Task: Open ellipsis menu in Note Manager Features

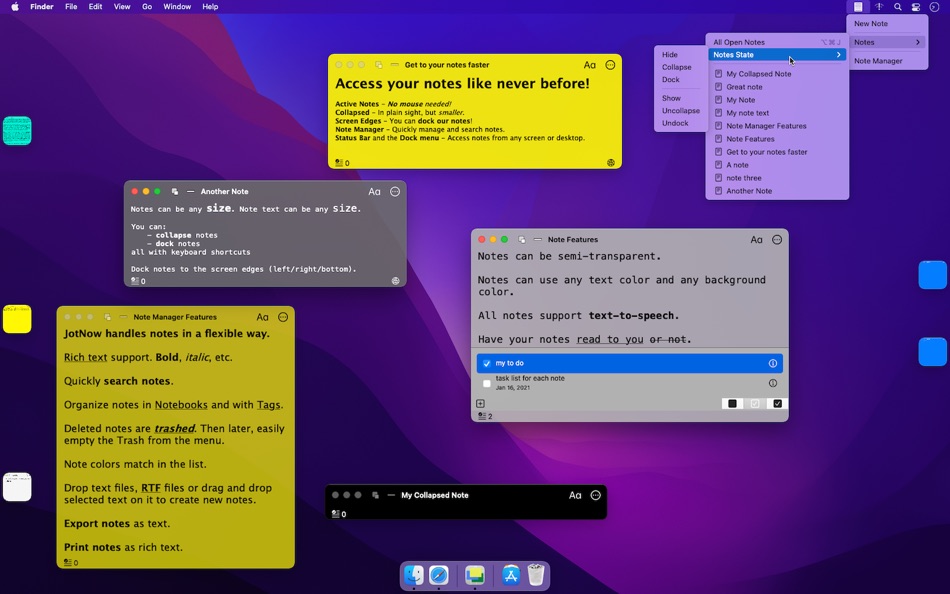Action: point(283,317)
